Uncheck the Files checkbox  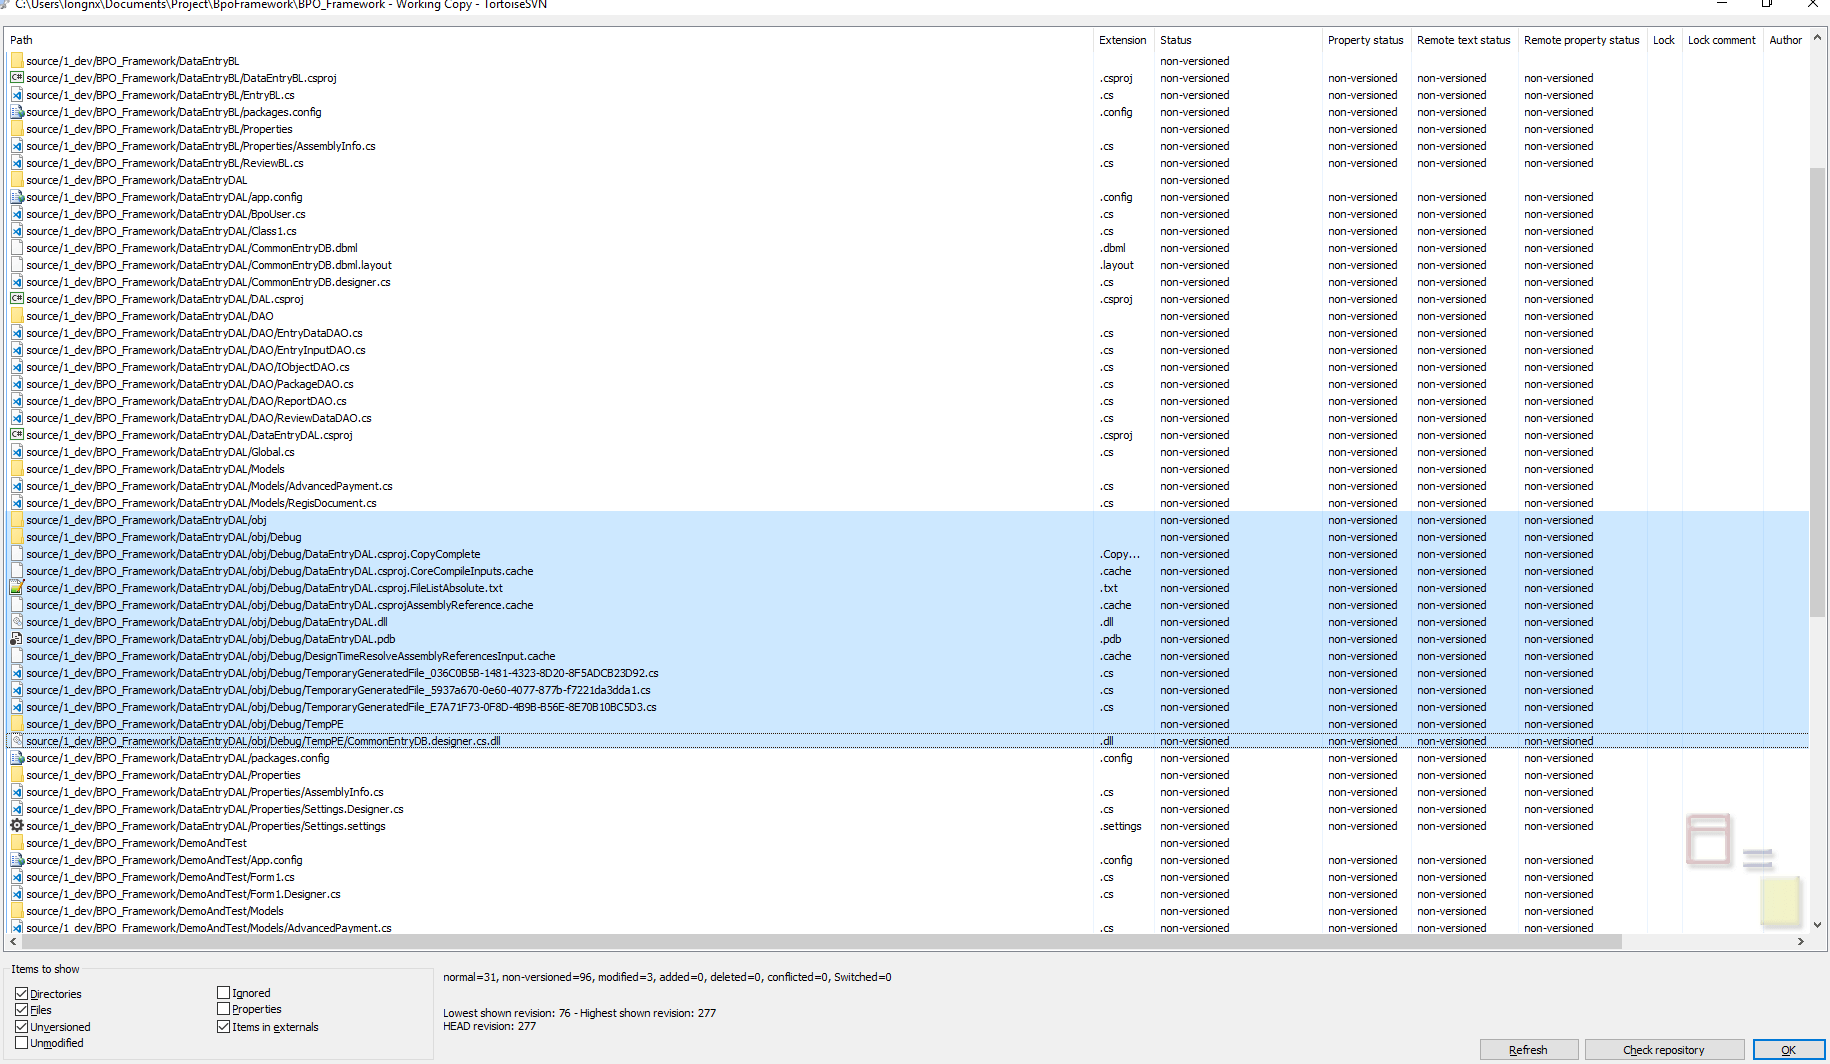point(21,1010)
